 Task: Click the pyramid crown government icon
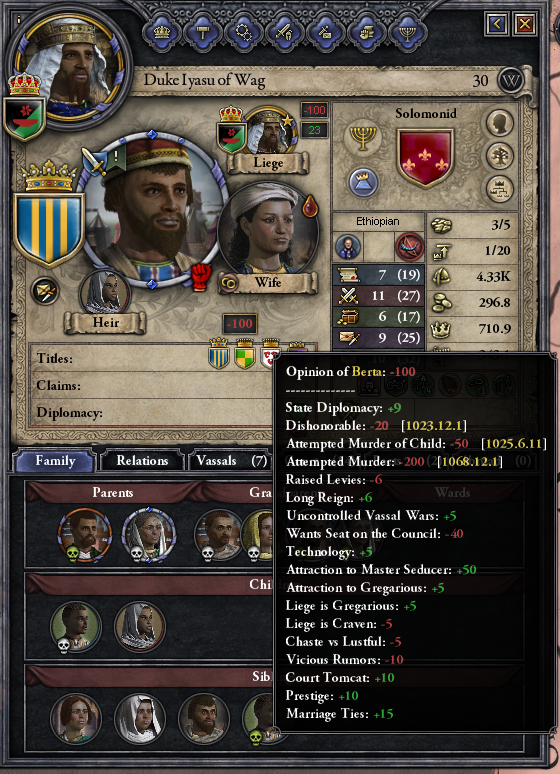pyautogui.click(x=363, y=181)
